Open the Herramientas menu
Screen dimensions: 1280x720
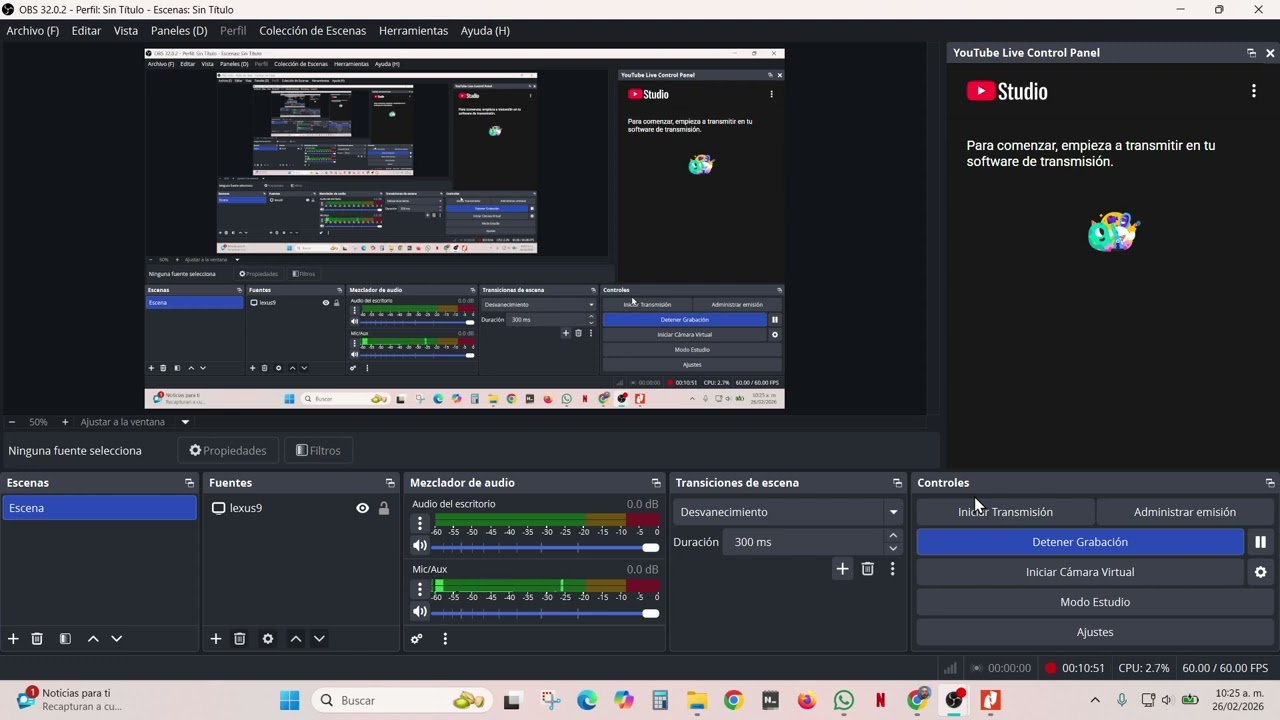(x=413, y=31)
